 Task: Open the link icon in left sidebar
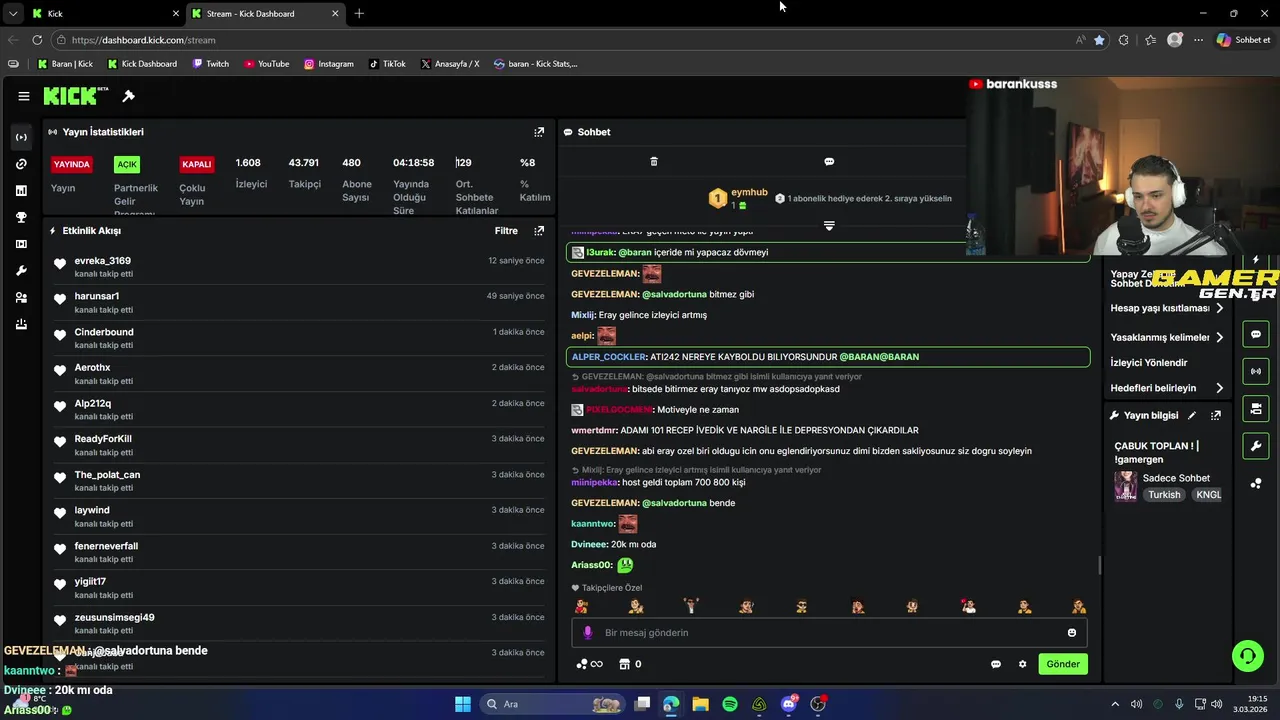pos(21,164)
